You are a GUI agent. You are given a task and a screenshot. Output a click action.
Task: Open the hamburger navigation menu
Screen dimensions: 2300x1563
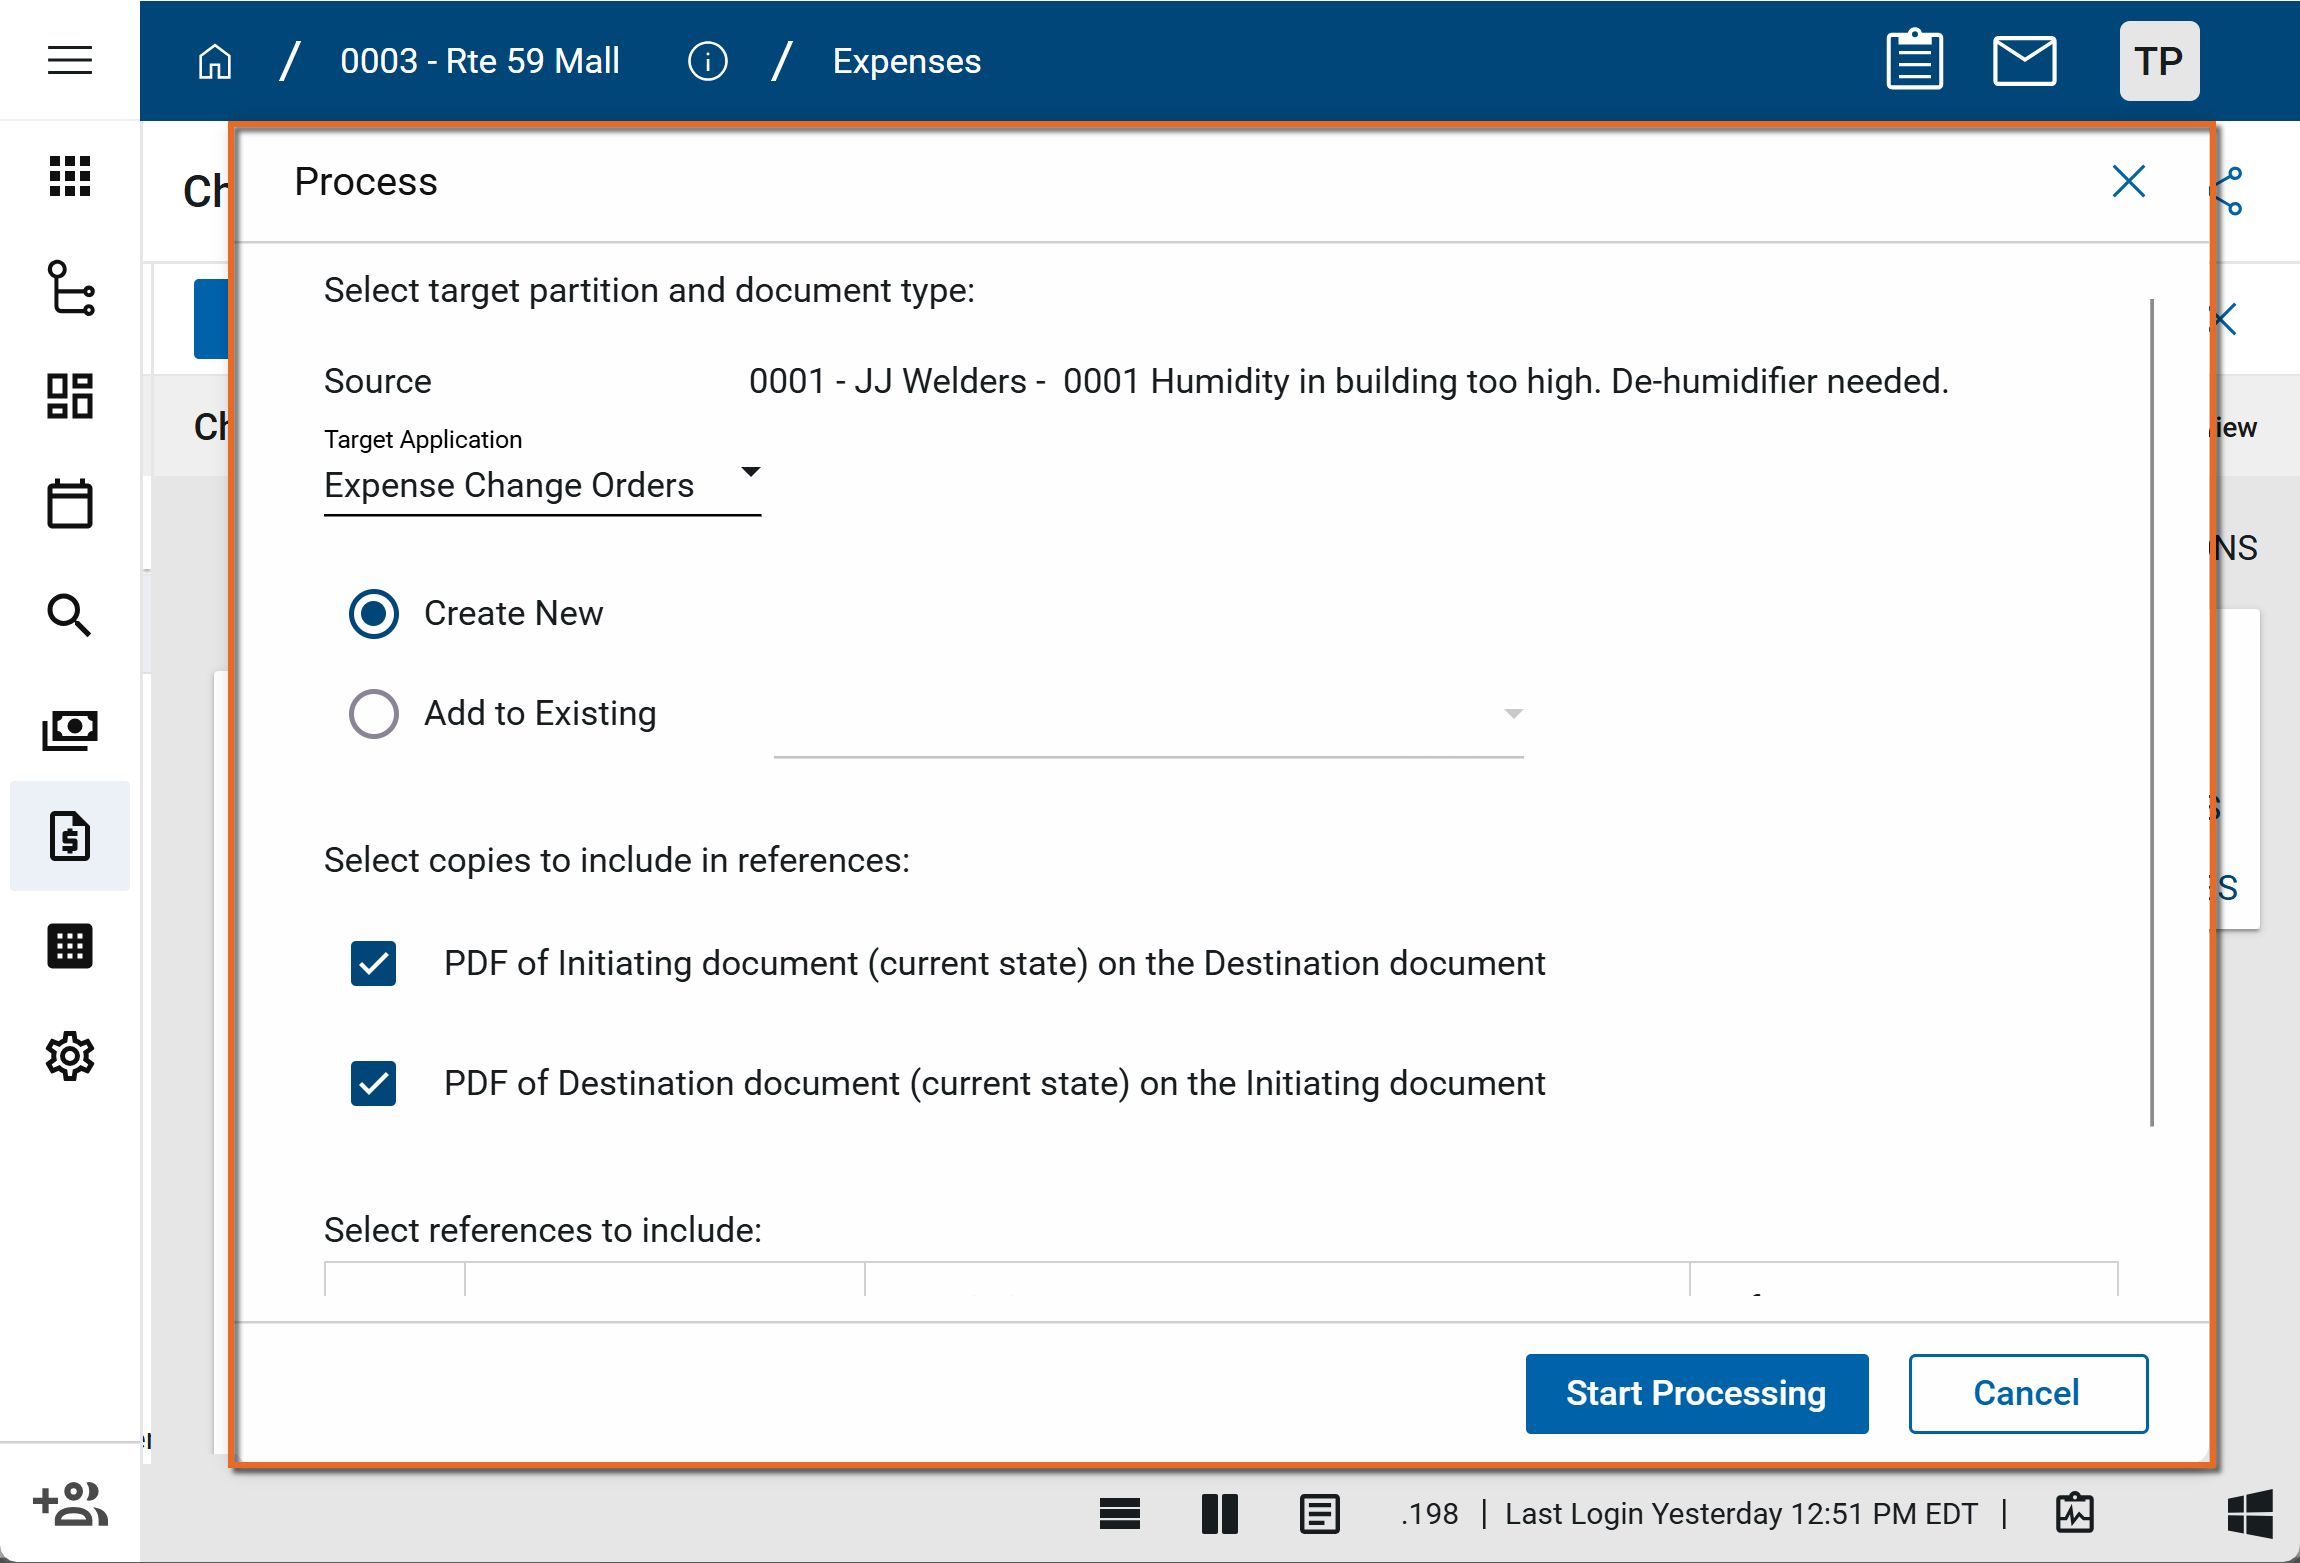pos(70,60)
